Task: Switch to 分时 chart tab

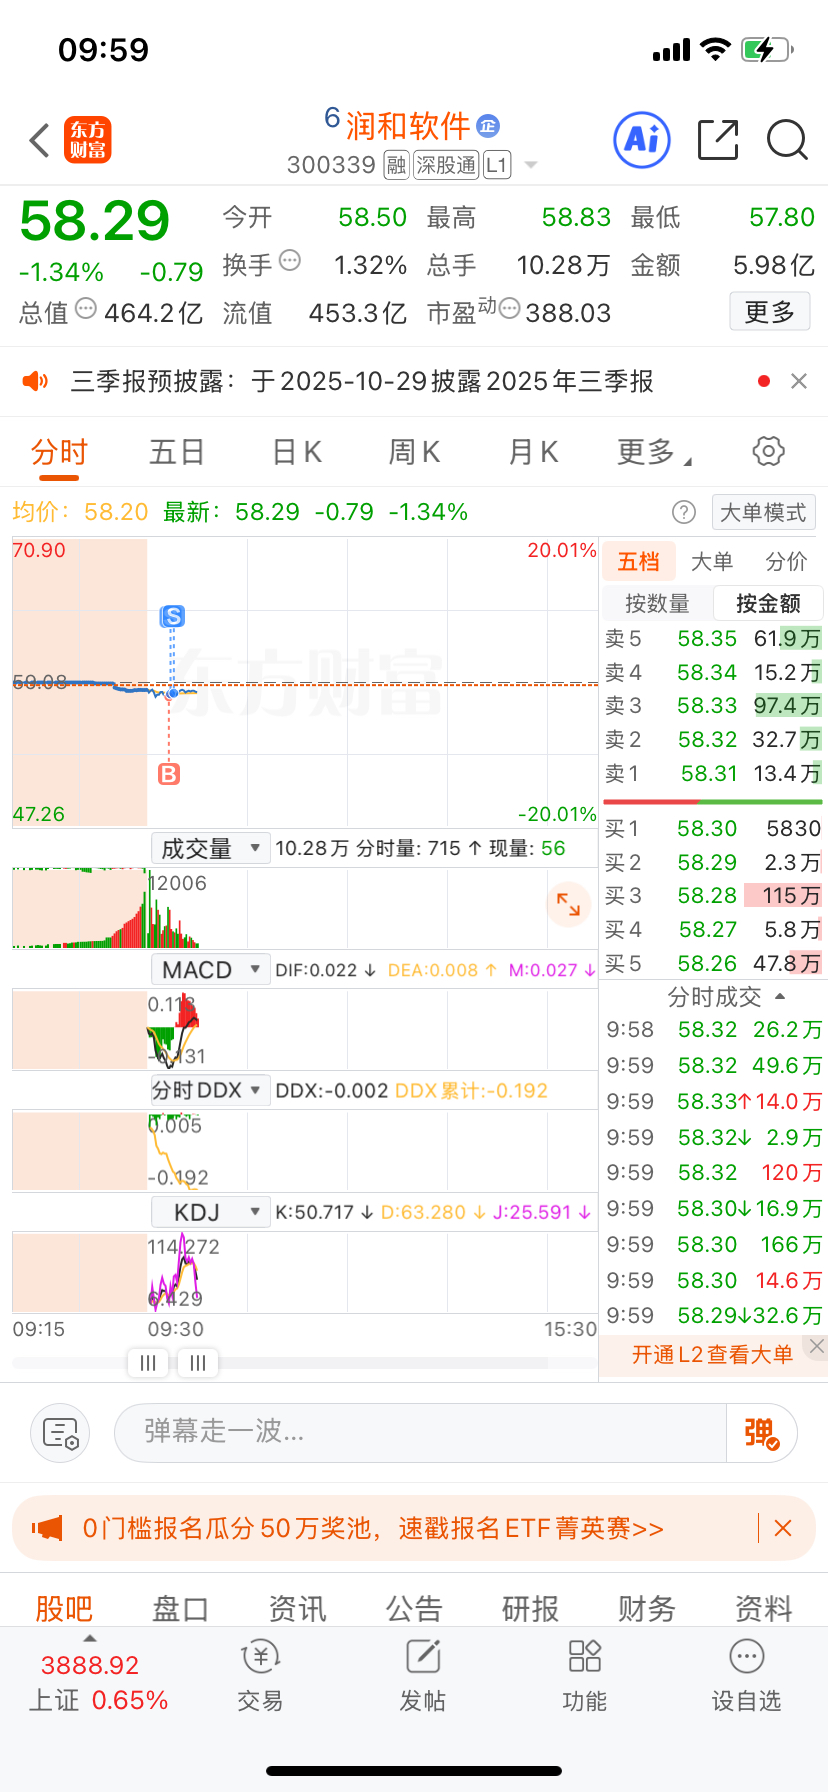Action: [x=59, y=452]
